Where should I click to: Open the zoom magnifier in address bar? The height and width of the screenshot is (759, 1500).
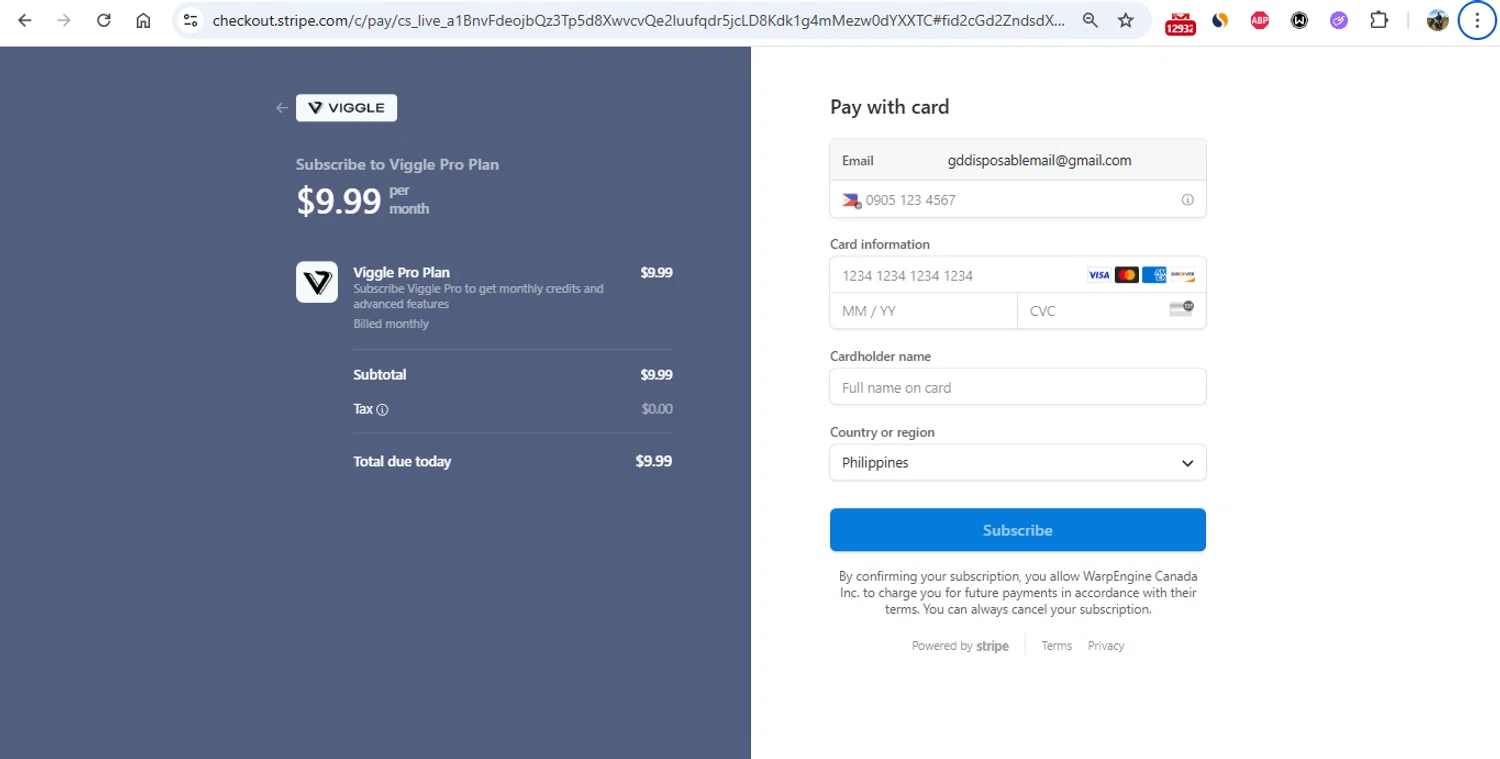point(1091,20)
